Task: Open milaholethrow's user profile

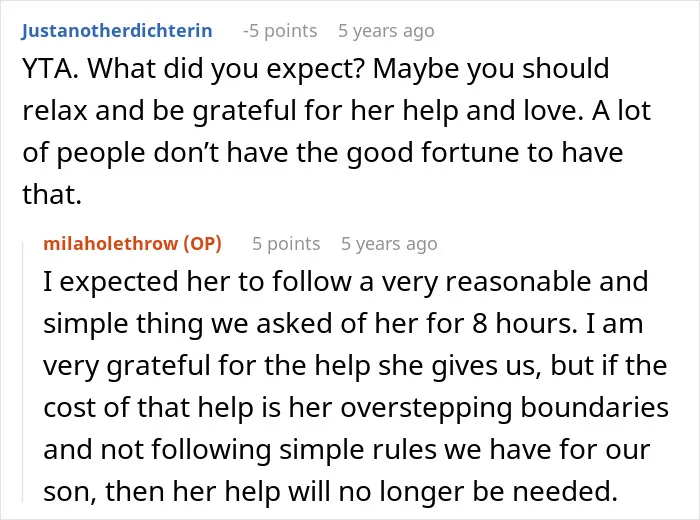Action: 111,244
